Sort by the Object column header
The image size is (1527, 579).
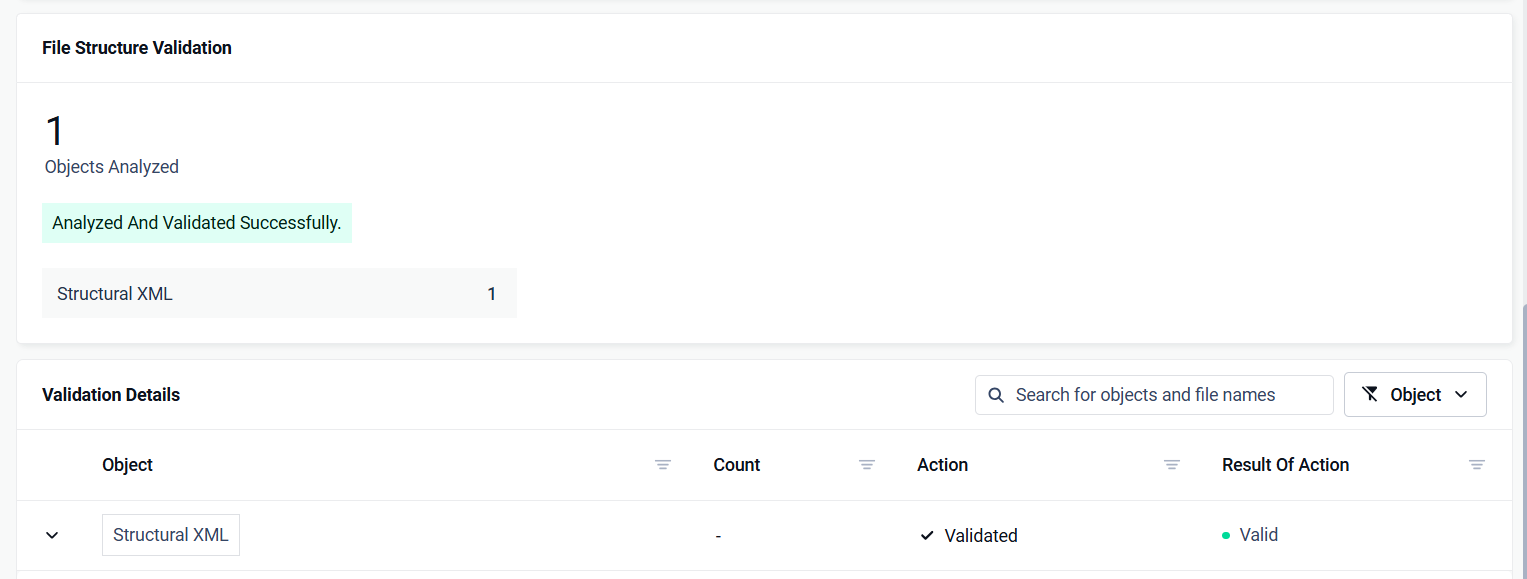tap(127, 465)
